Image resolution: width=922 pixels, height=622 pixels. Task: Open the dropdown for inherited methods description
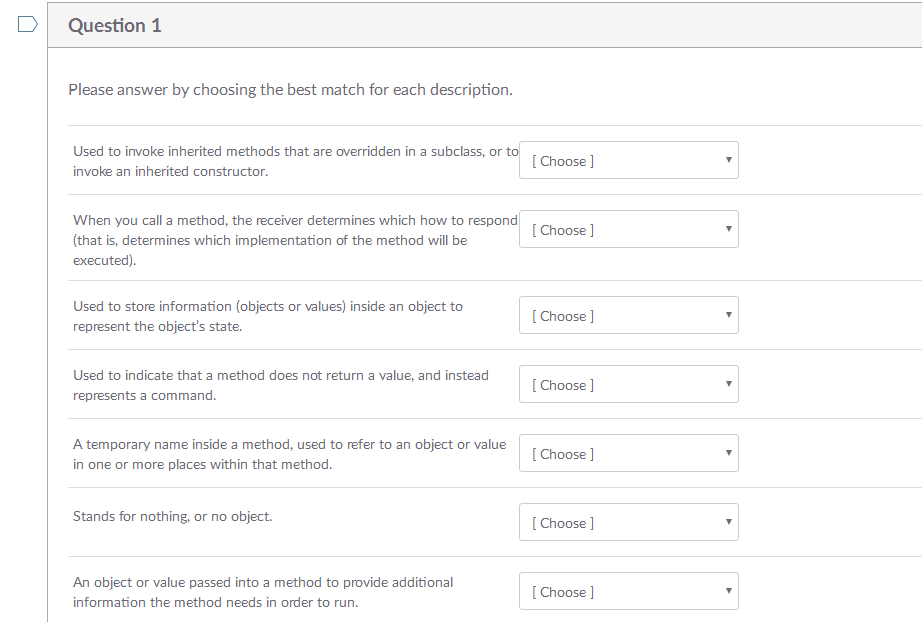tap(628, 160)
